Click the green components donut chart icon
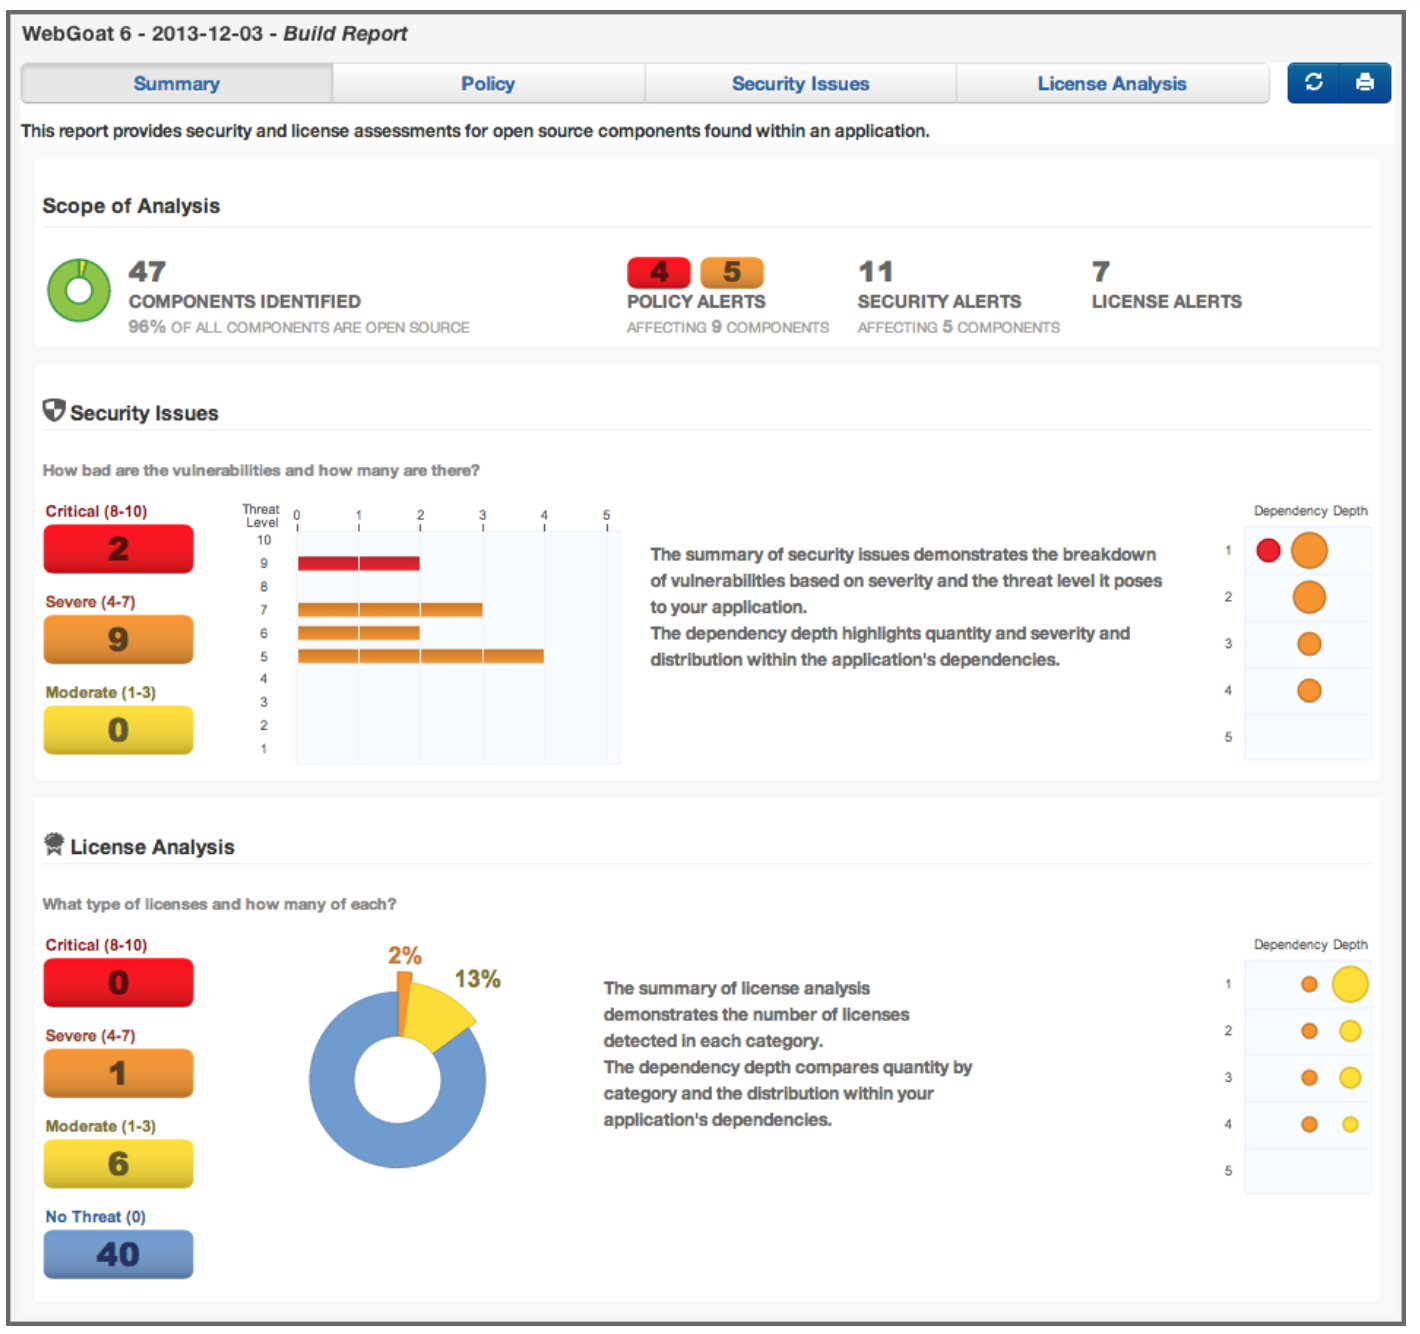The width and height of the screenshot is (1420, 1334). (x=79, y=291)
